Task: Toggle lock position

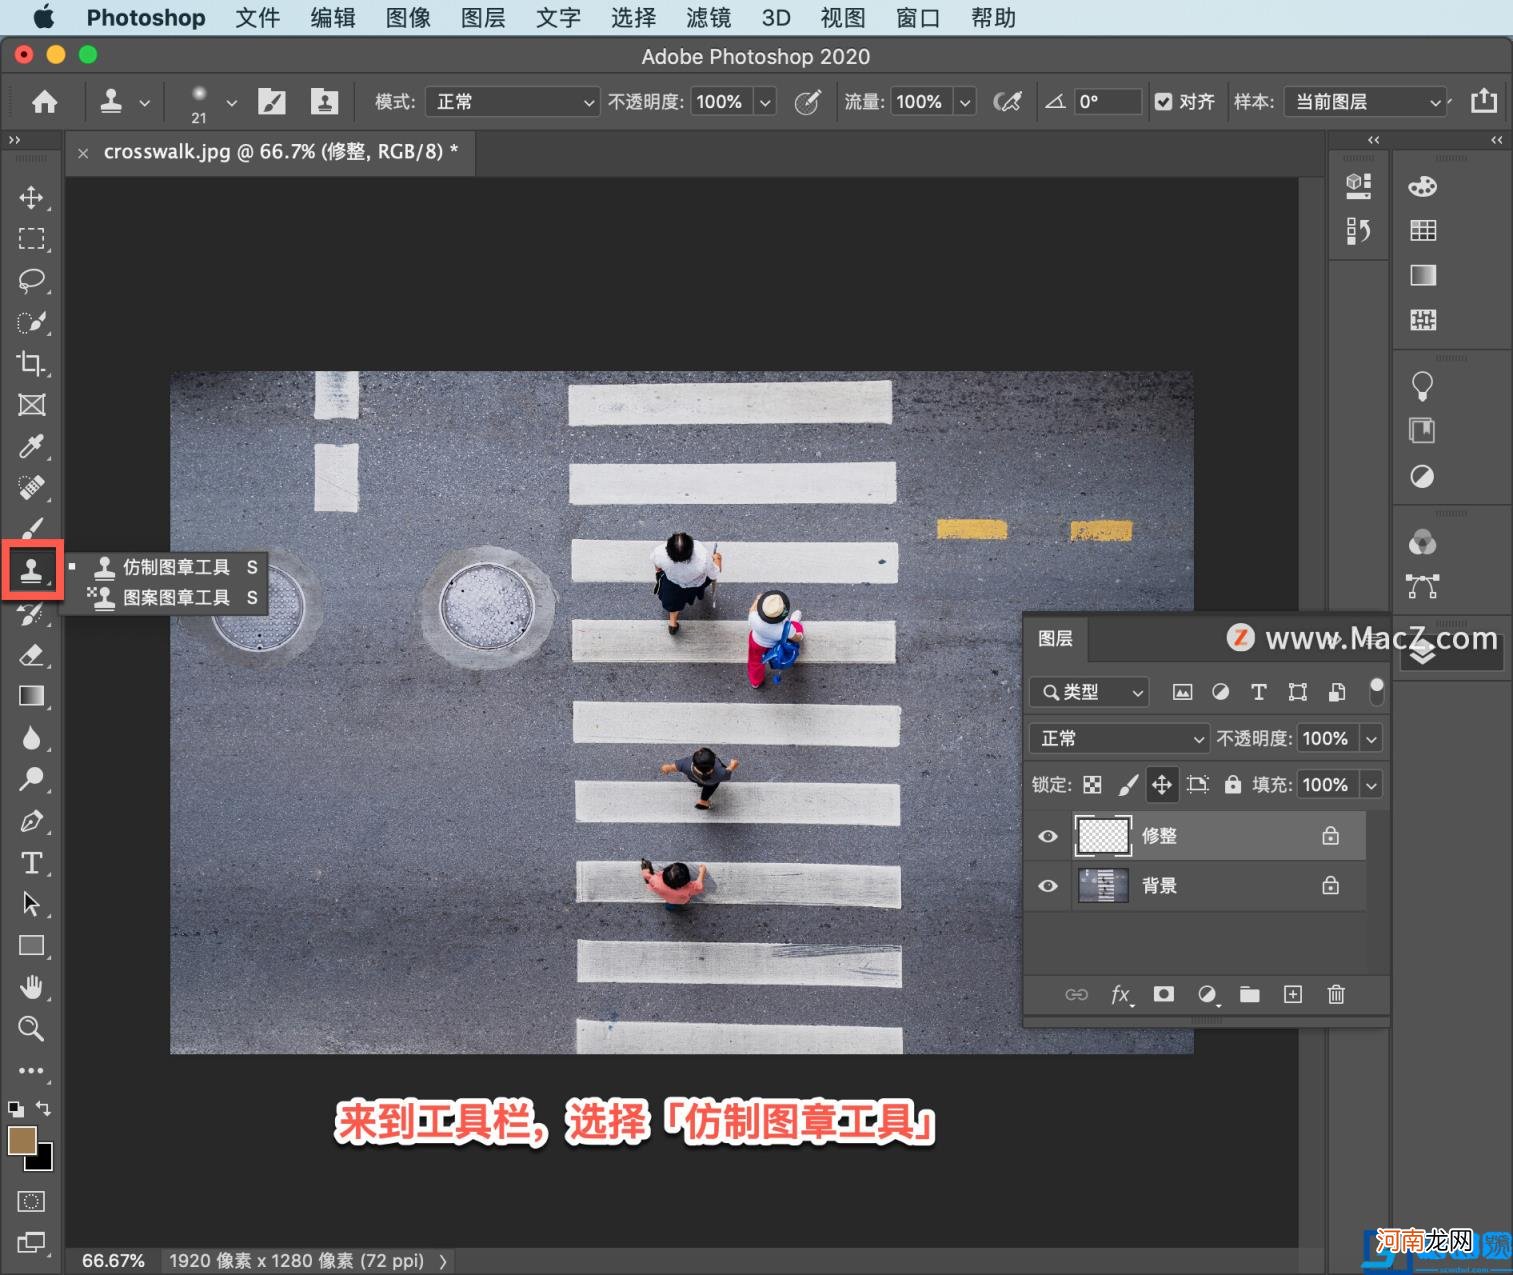Action: pyautogui.click(x=1162, y=785)
